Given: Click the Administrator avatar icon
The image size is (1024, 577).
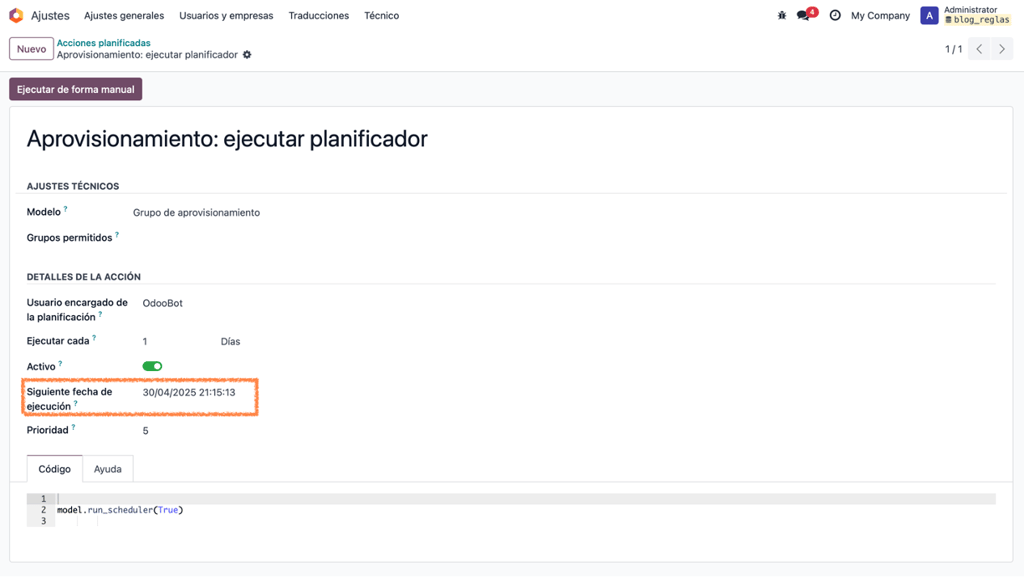Looking at the screenshot, I should point(929,15).
